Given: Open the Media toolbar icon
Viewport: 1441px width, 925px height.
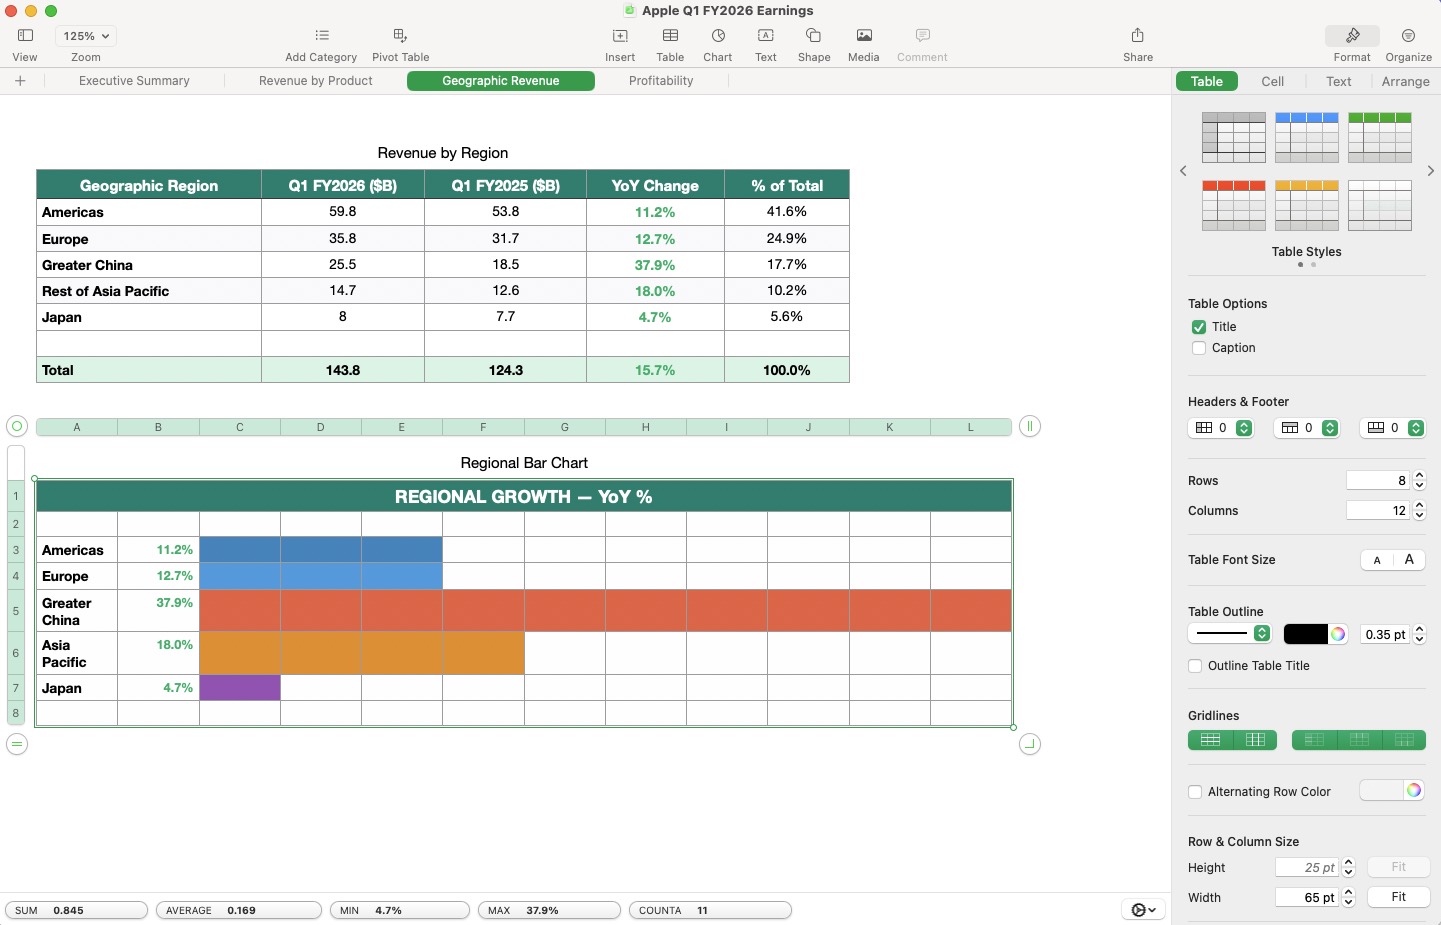Looking at the screenshot, I should point(864,36).
